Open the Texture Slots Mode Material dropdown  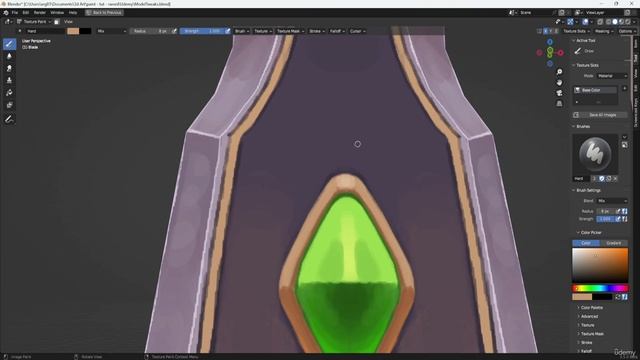tap(612, 76)
